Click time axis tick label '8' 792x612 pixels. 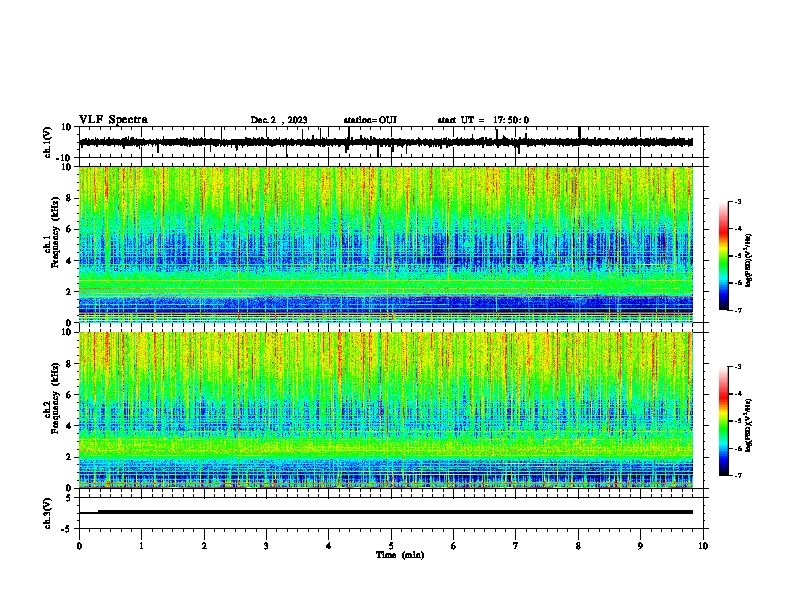[x=578, y=546]
